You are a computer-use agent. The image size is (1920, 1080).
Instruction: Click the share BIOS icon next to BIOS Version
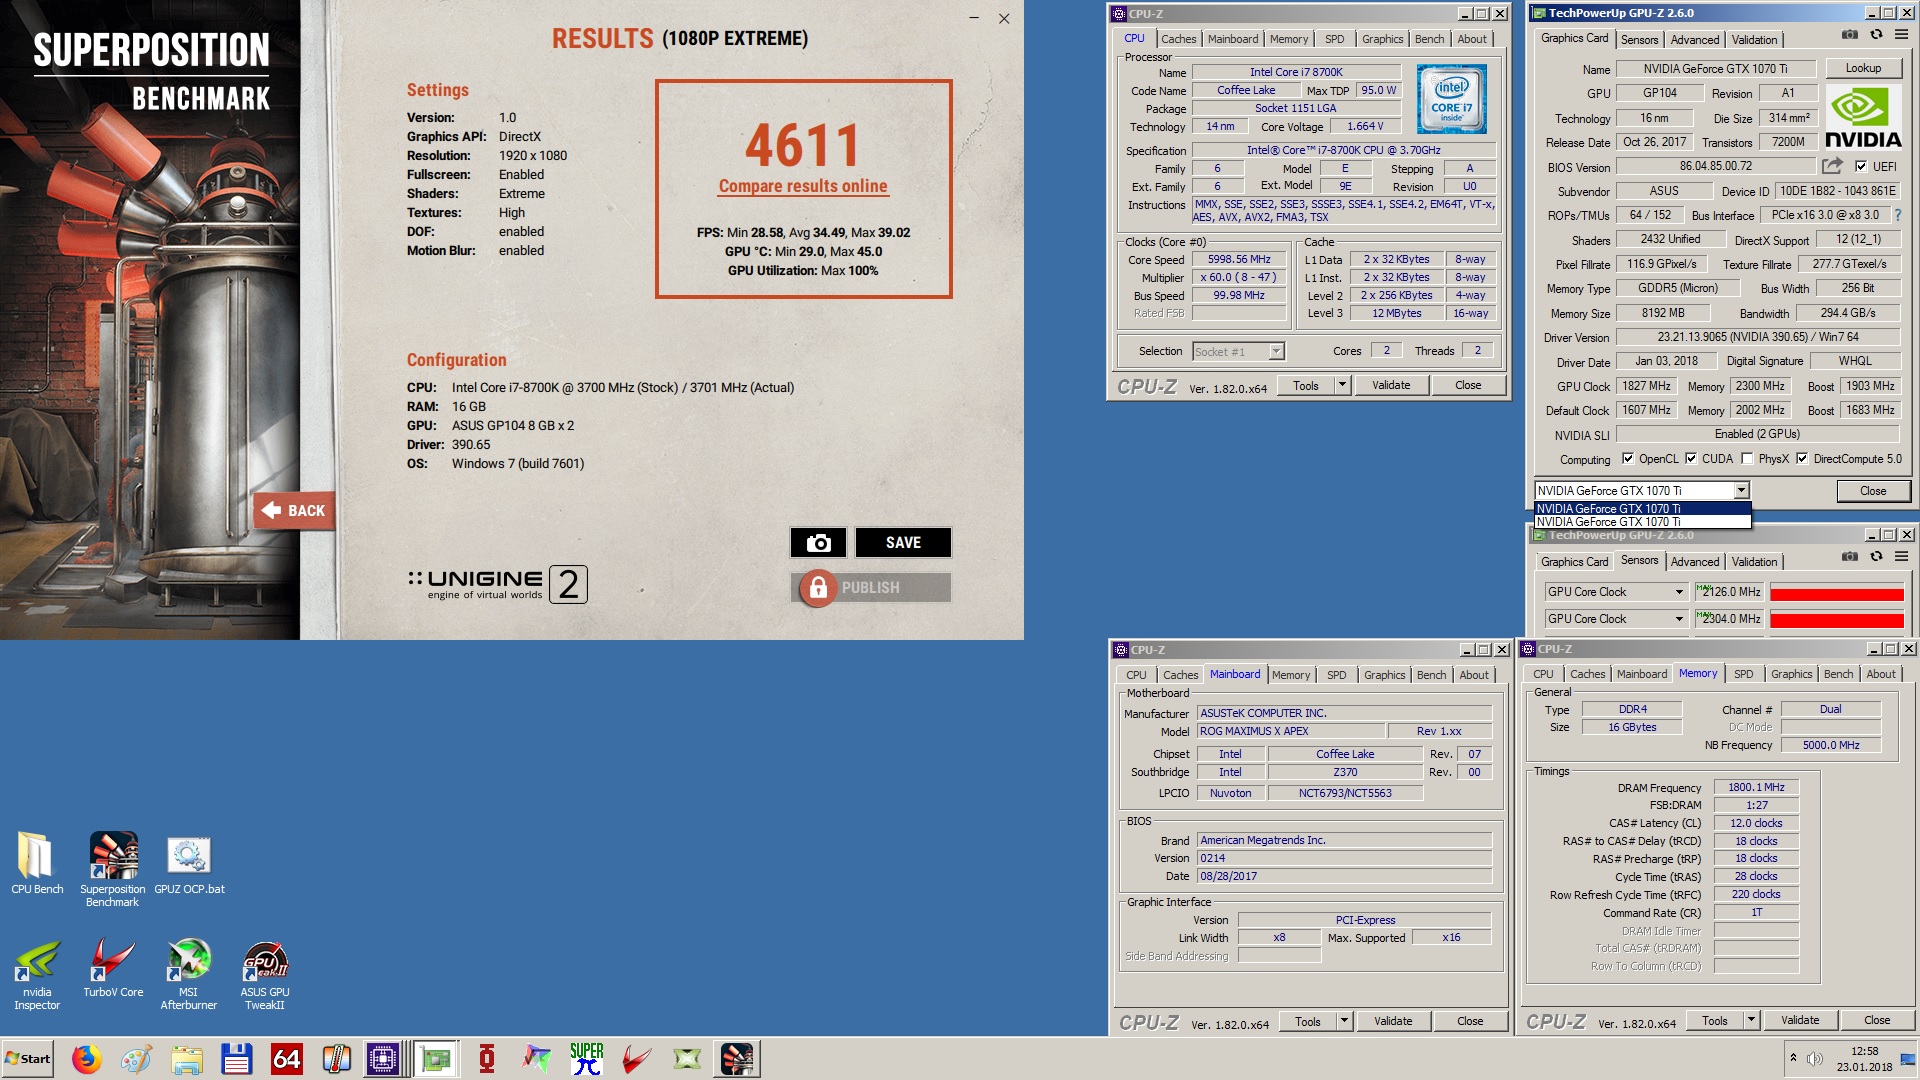pos(1832,166)
